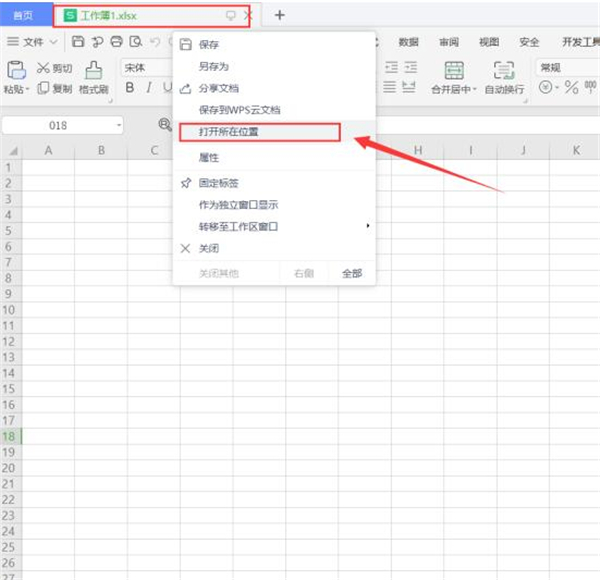Select column H header
Viewport: 600px width, 580px height.
tap(418, 150)
